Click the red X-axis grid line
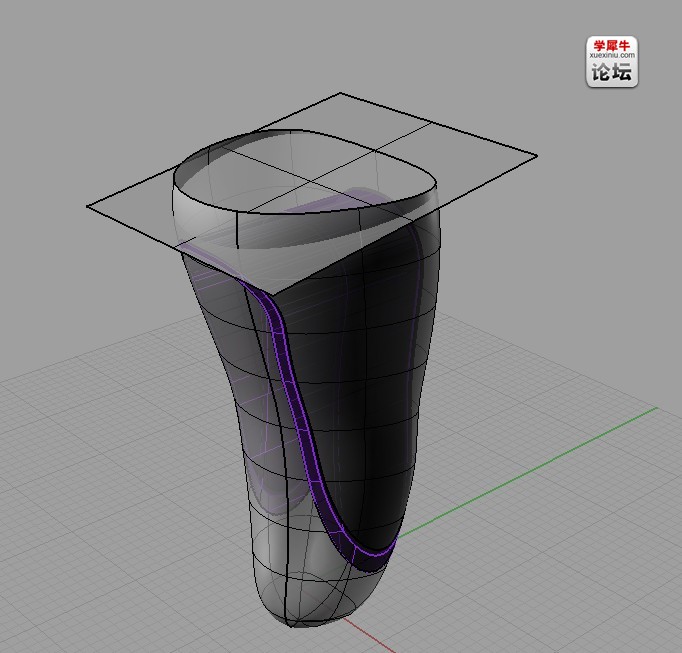The height and width of the screenshot is (653, 682). (369, 635)
